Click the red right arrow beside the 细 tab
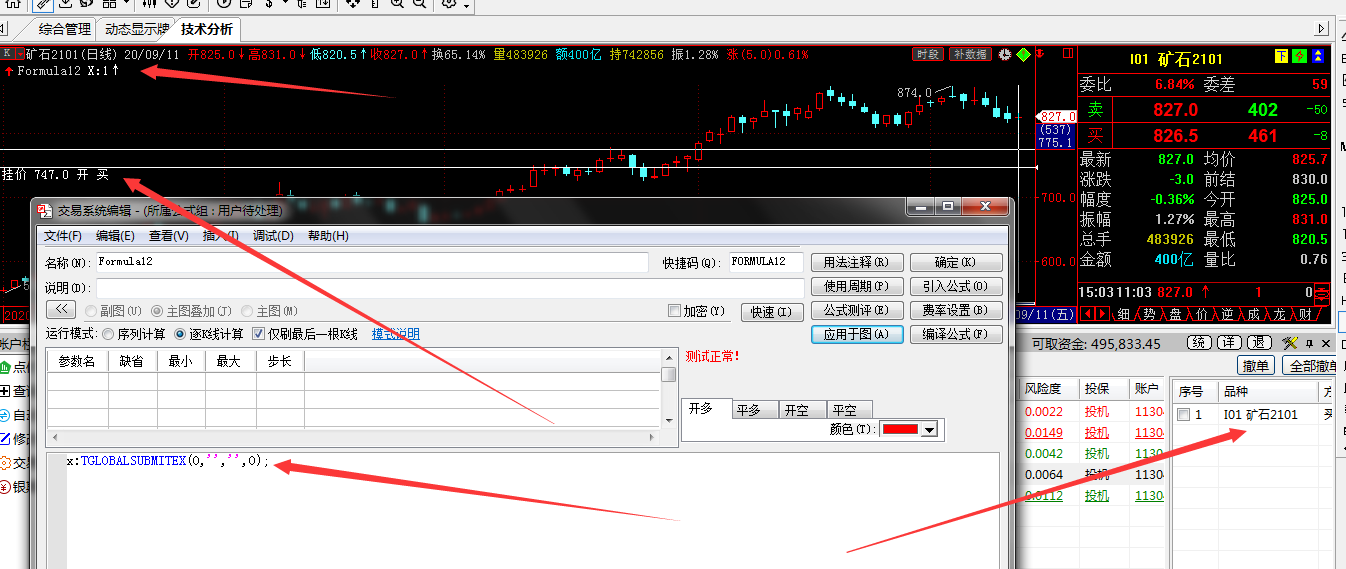The image size is (1346, 569). point(1104,314)
